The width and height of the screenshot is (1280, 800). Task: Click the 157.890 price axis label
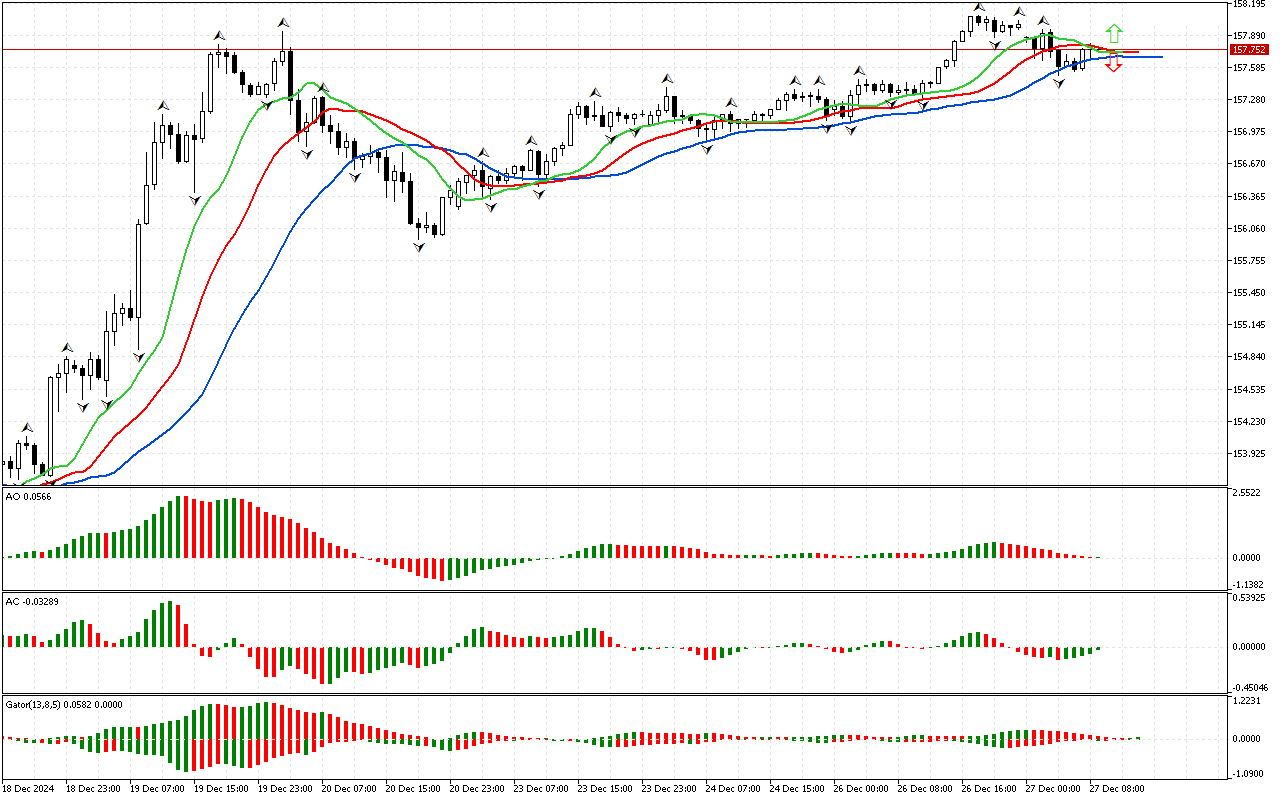click(1250, 36)
